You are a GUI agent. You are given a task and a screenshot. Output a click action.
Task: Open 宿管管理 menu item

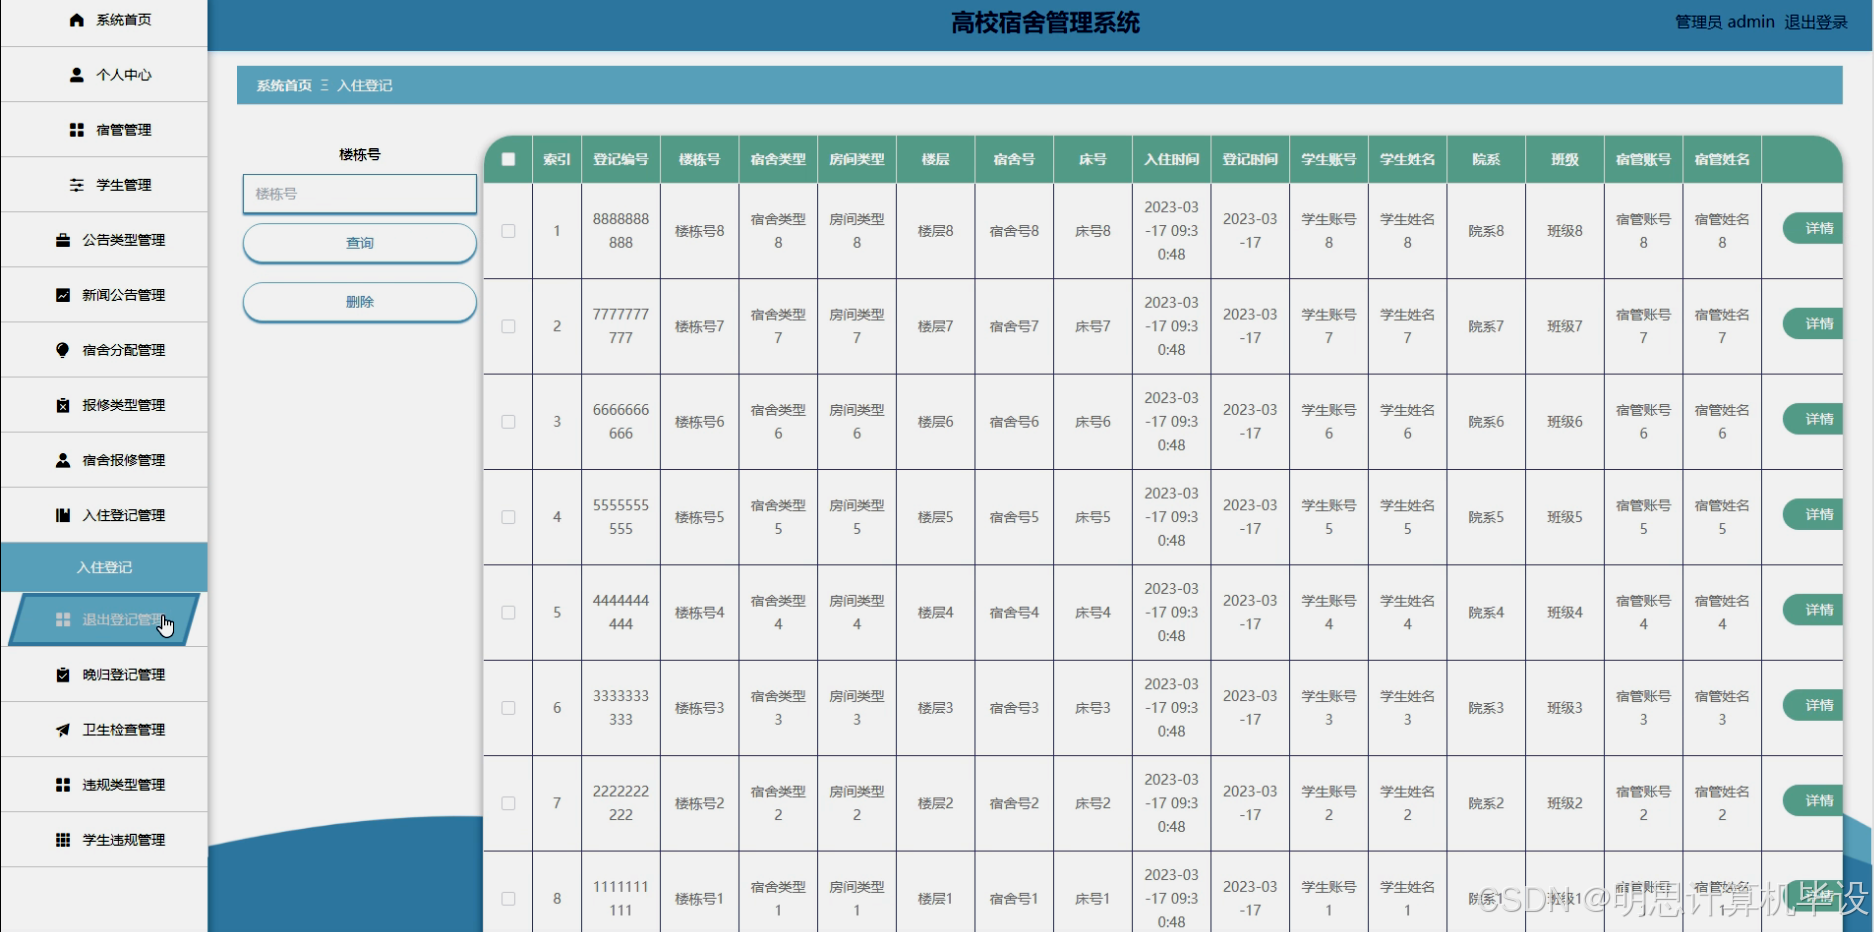tap(104, 130)
